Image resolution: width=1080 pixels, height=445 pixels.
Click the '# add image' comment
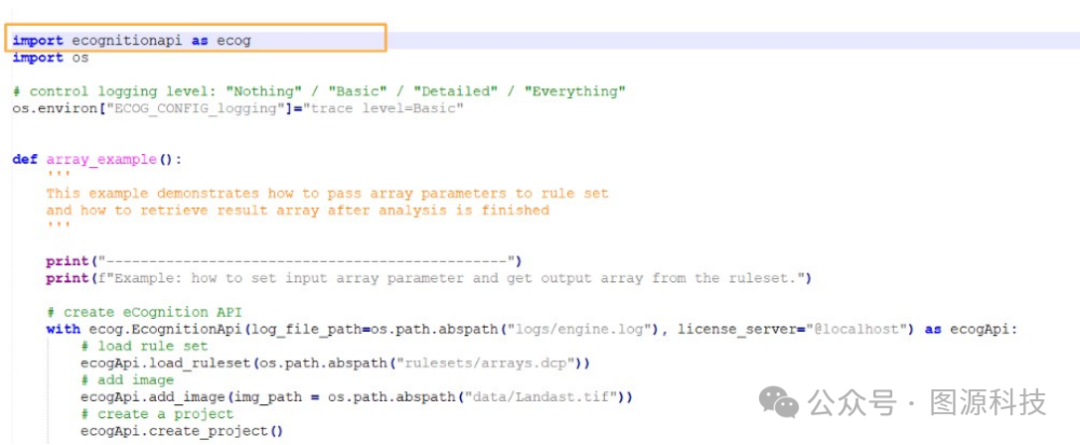127,380
